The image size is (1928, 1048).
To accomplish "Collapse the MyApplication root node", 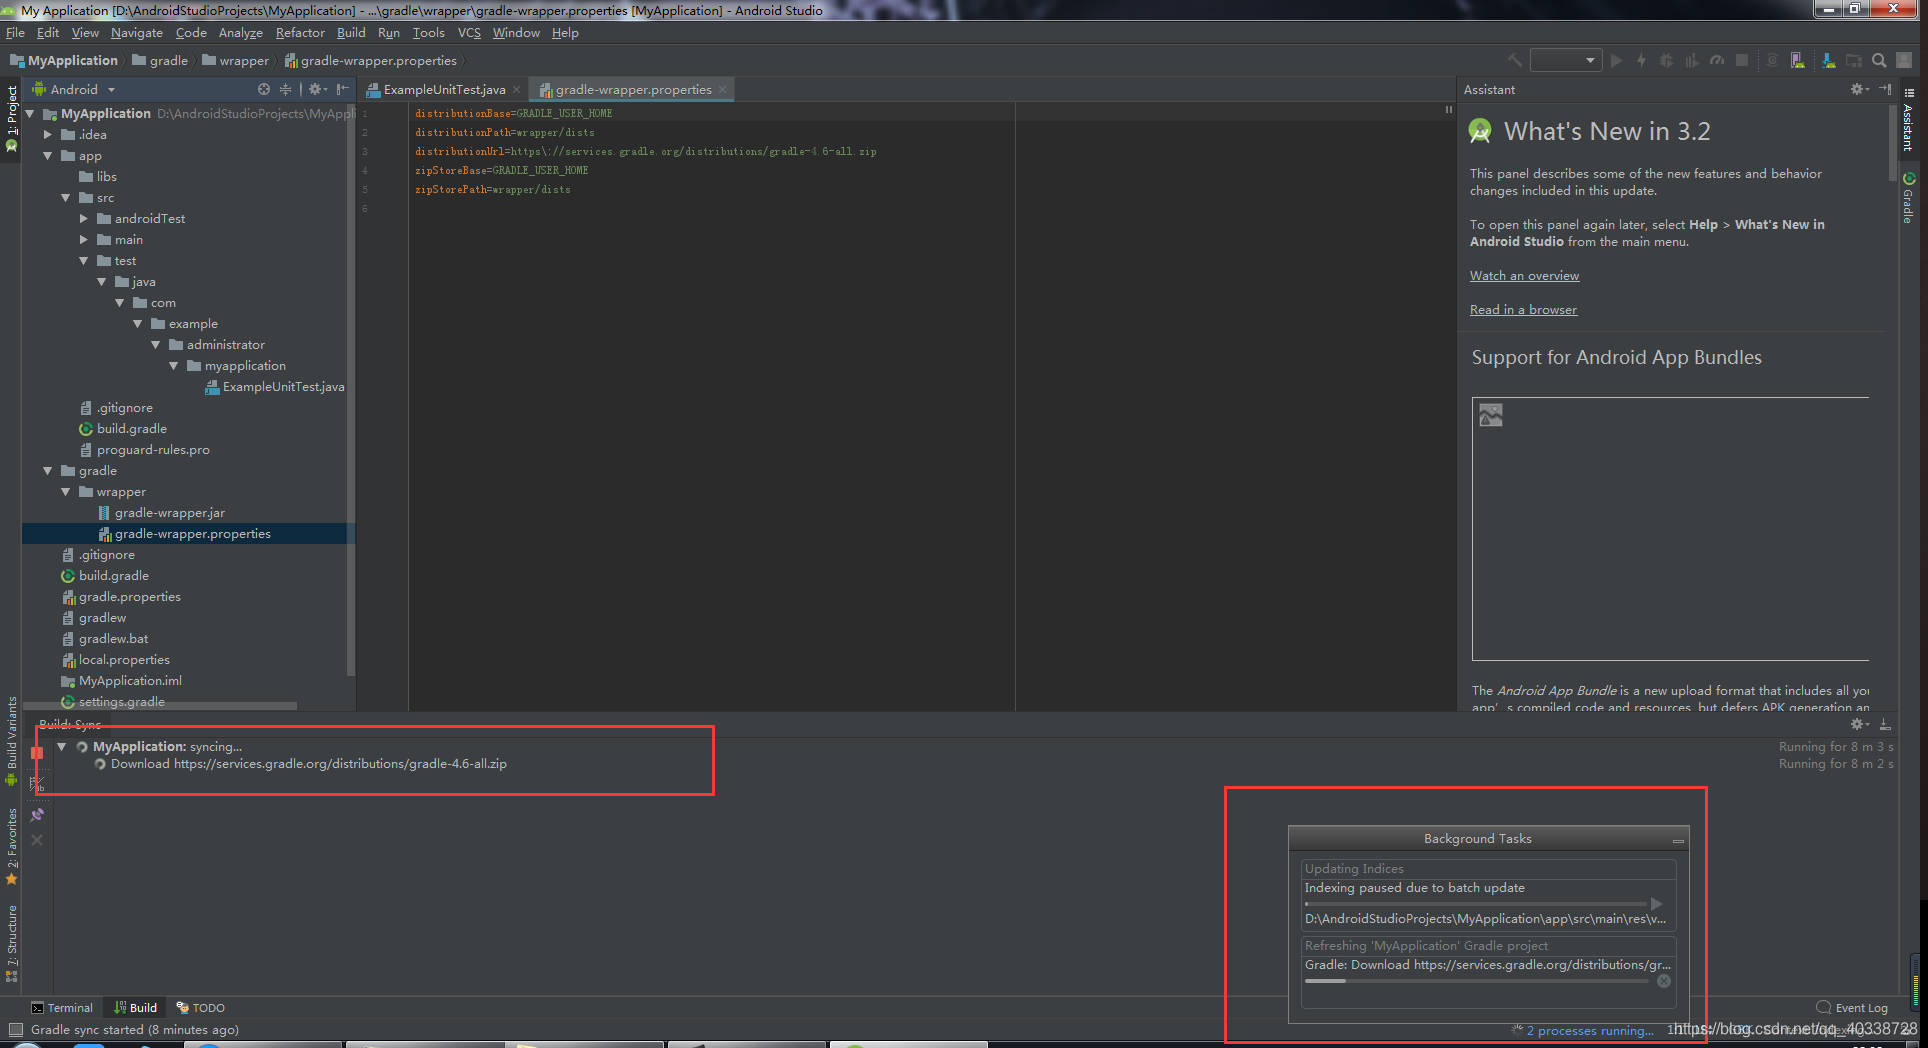I will pos(30,114).
